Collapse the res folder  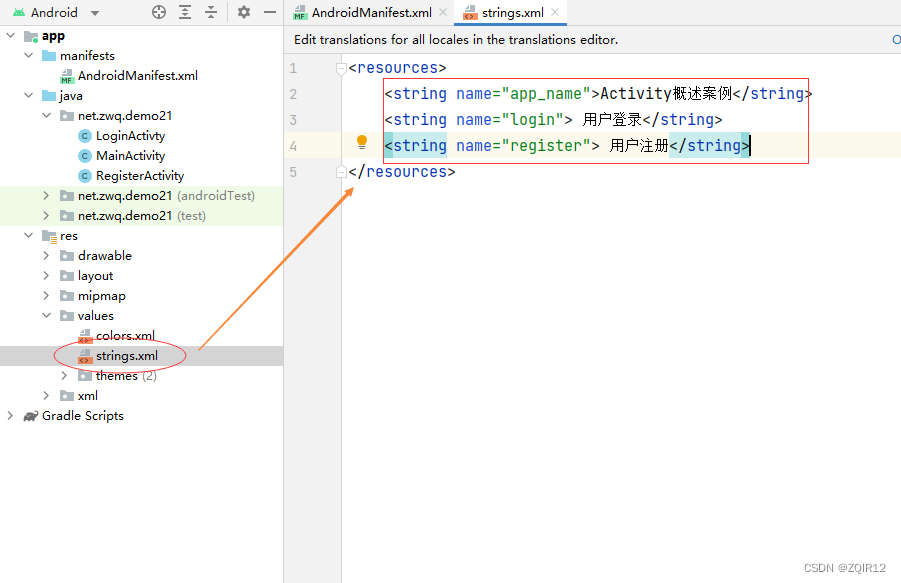point(28,235)
